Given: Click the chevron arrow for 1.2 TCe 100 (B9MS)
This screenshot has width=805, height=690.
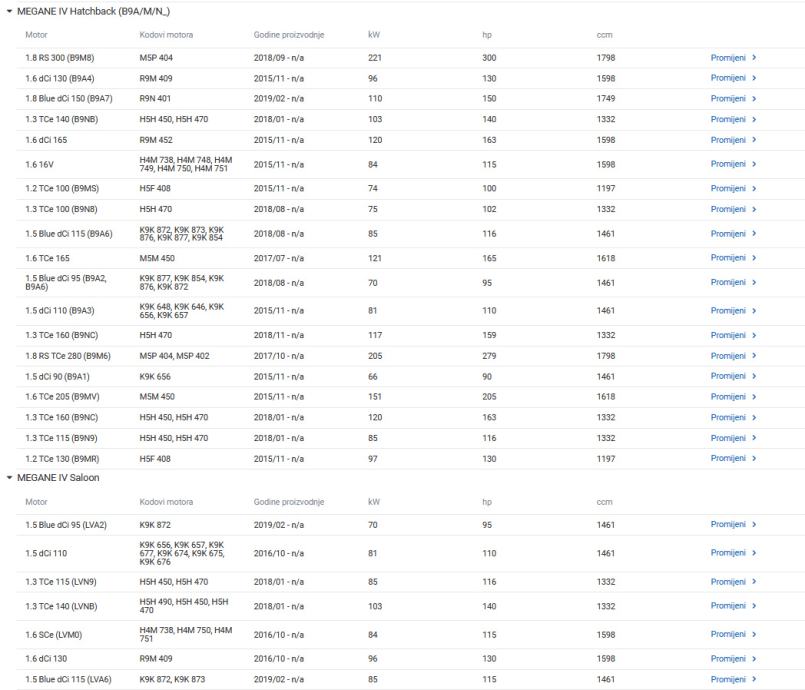Looking at the screenshot, I should point(754,188).
